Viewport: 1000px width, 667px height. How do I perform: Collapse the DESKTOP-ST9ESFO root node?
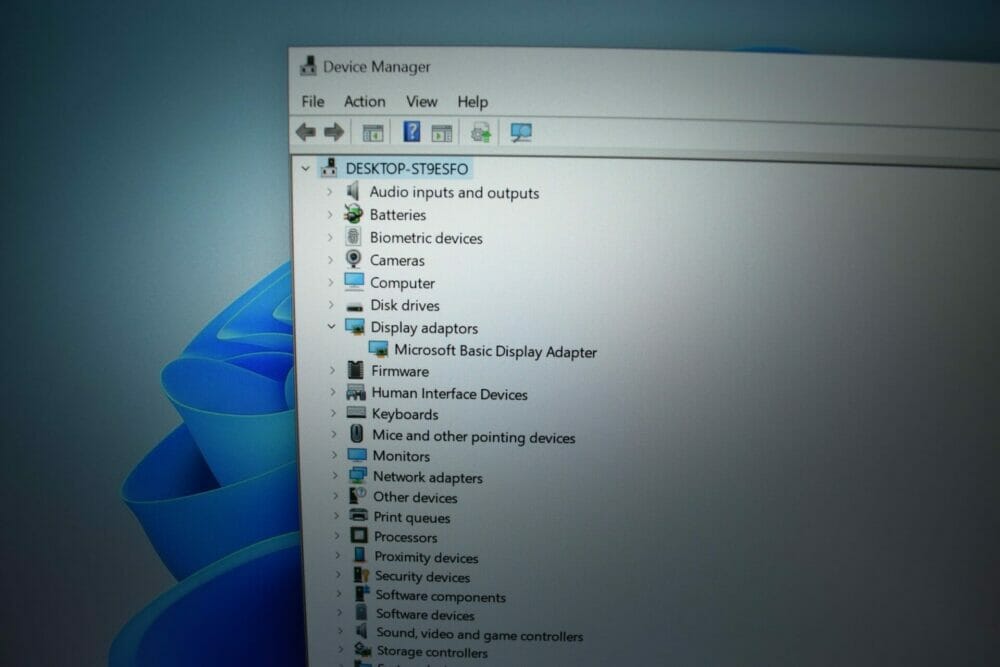pyautogui.click(x=305, y=168)
